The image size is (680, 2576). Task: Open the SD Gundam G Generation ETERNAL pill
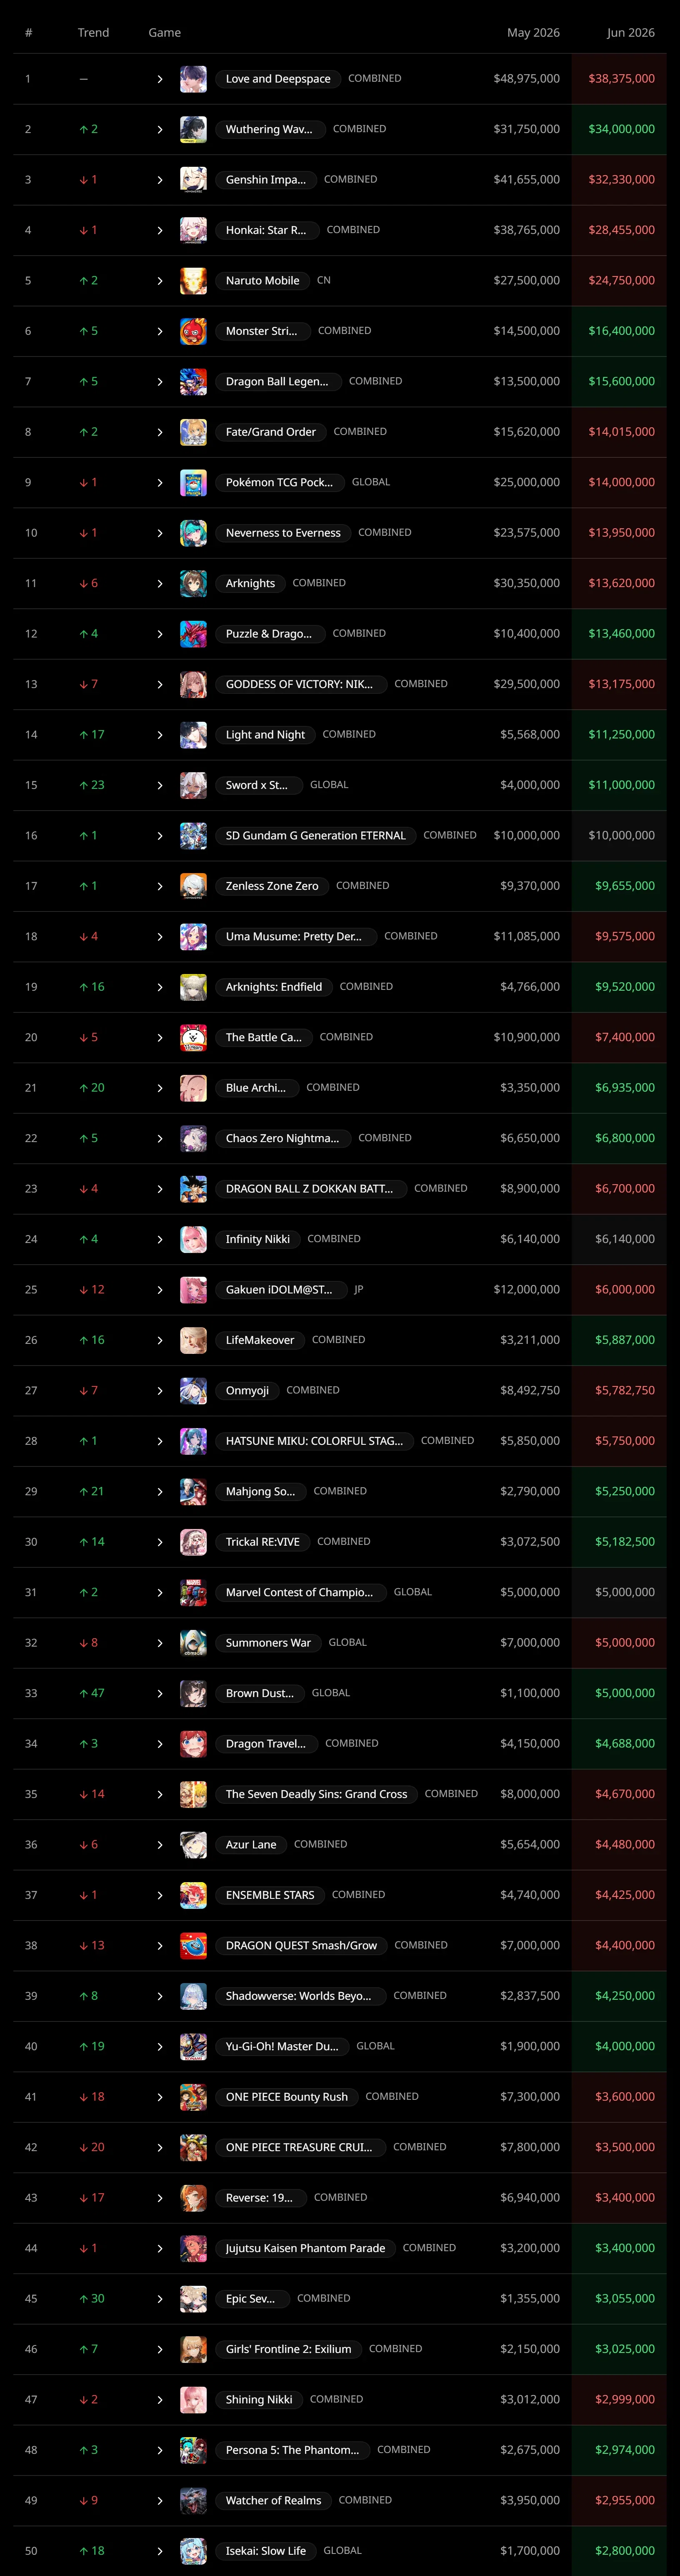tap(316, 836)
